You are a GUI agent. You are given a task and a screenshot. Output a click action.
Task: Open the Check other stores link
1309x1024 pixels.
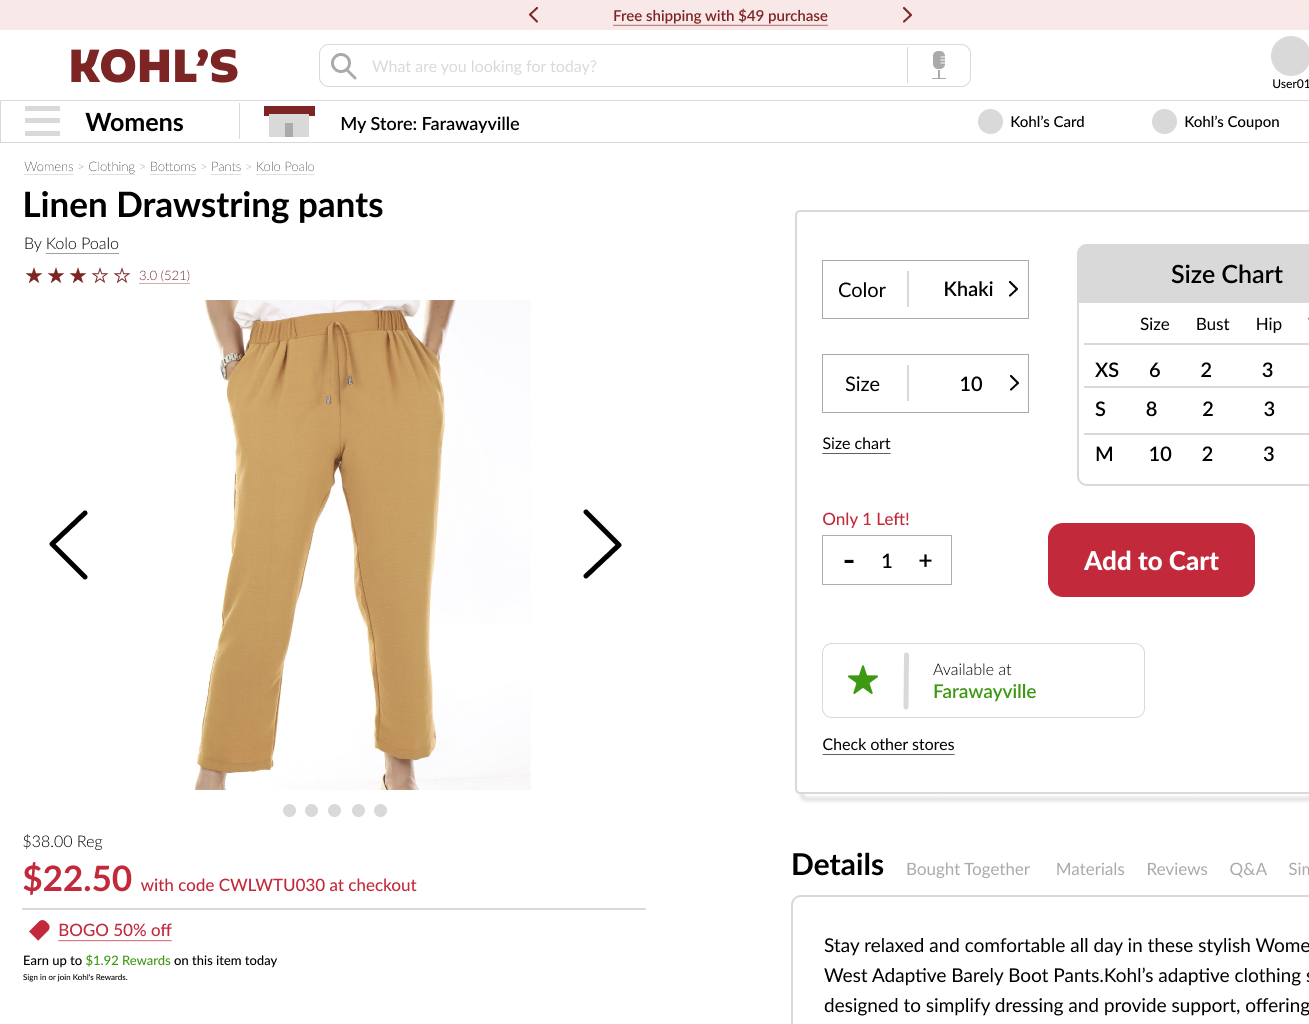888,744
